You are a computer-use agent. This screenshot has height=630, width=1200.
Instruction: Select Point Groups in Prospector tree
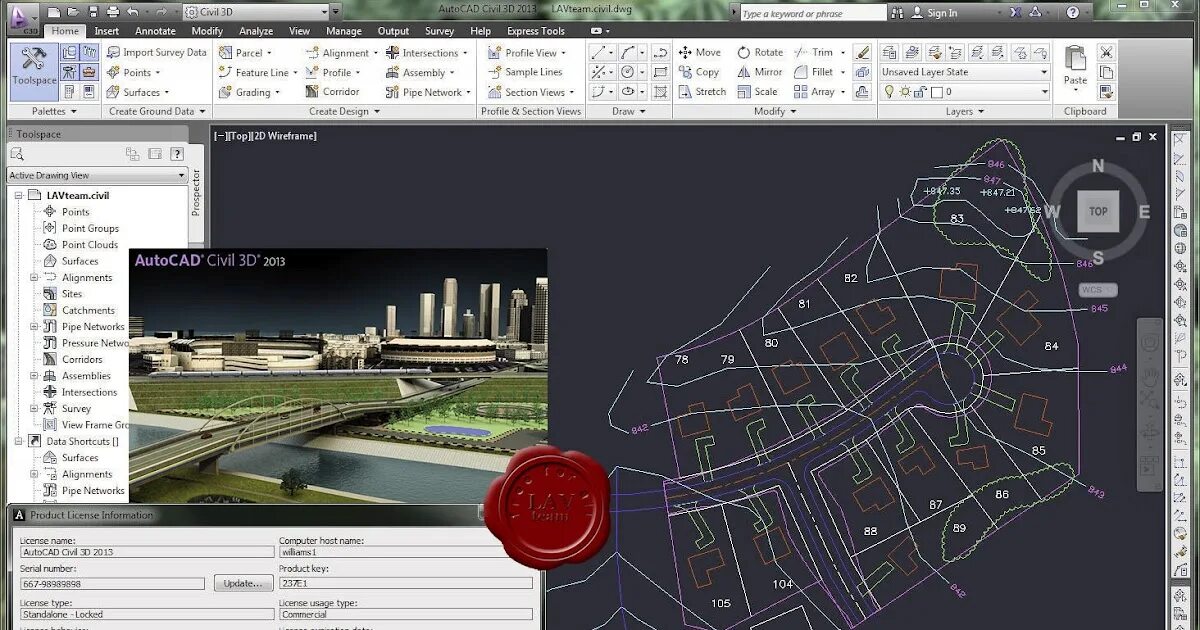[x=90, y=228]
